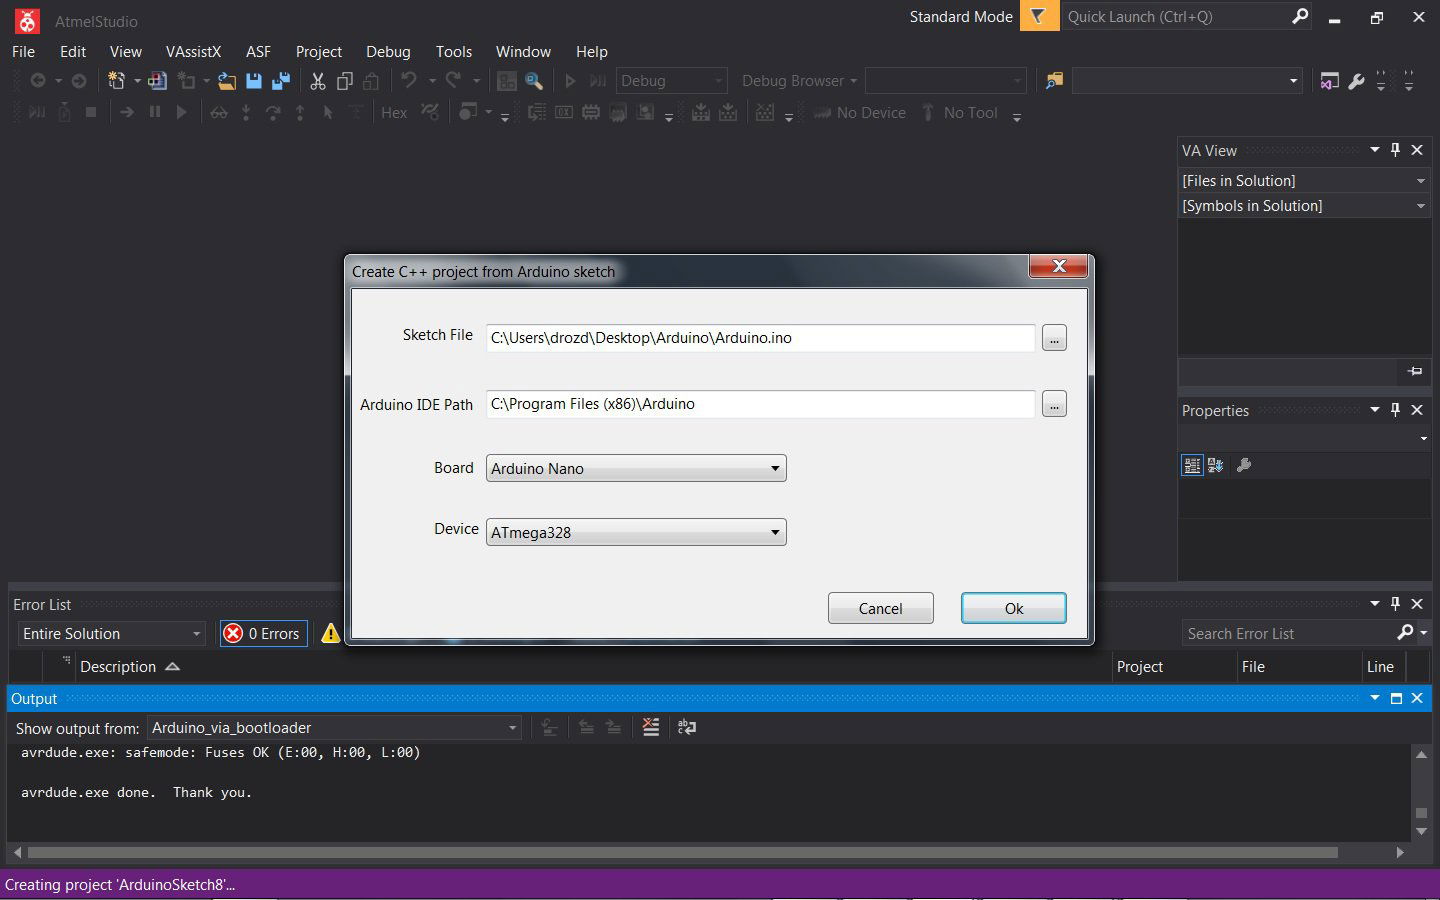Click the Output panel horizontal scrollbar
1440x900 pixels.
[x=683, y=852]
